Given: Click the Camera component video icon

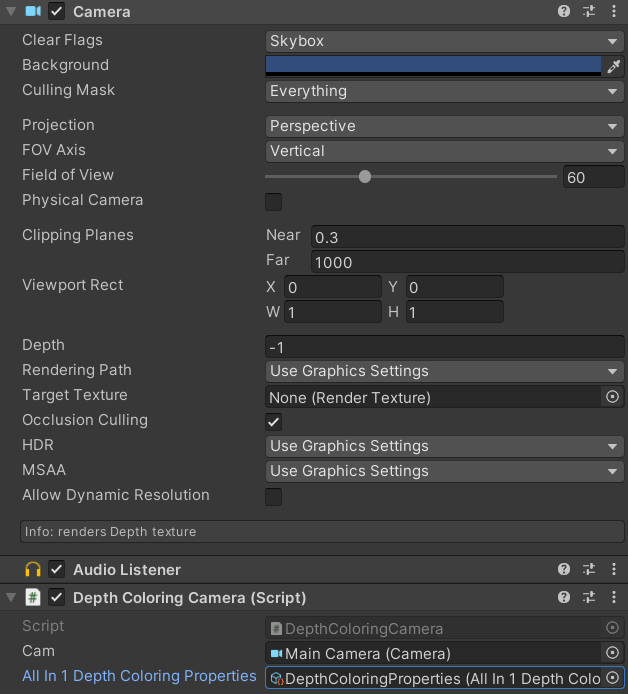Looking at the screenshot, I should [x=33, y=11].
